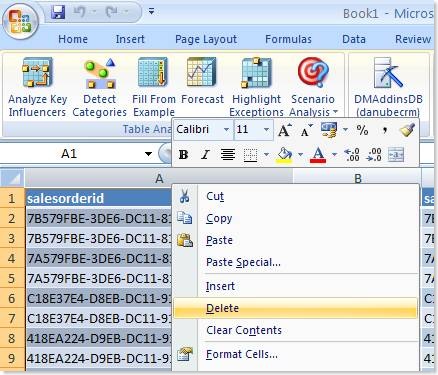
Task: Click the Office button orb
Action: click(20, 22)
